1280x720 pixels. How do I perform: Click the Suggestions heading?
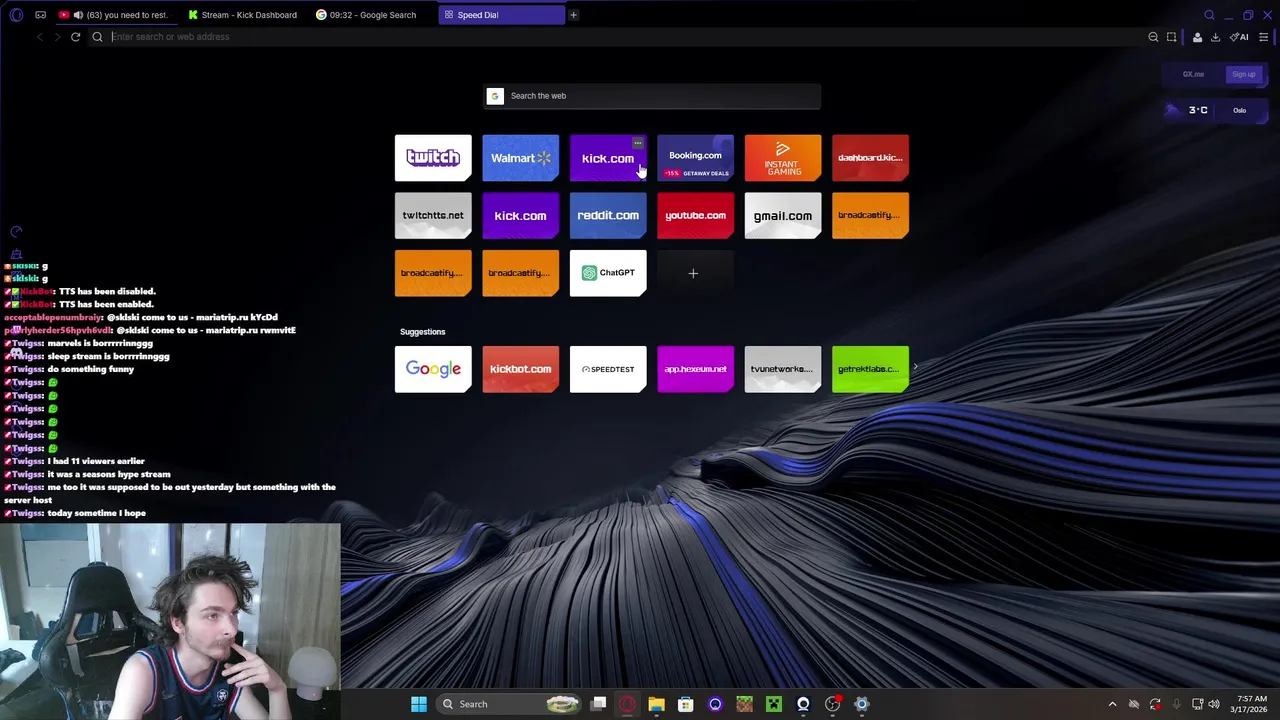(x=422, y=332)
